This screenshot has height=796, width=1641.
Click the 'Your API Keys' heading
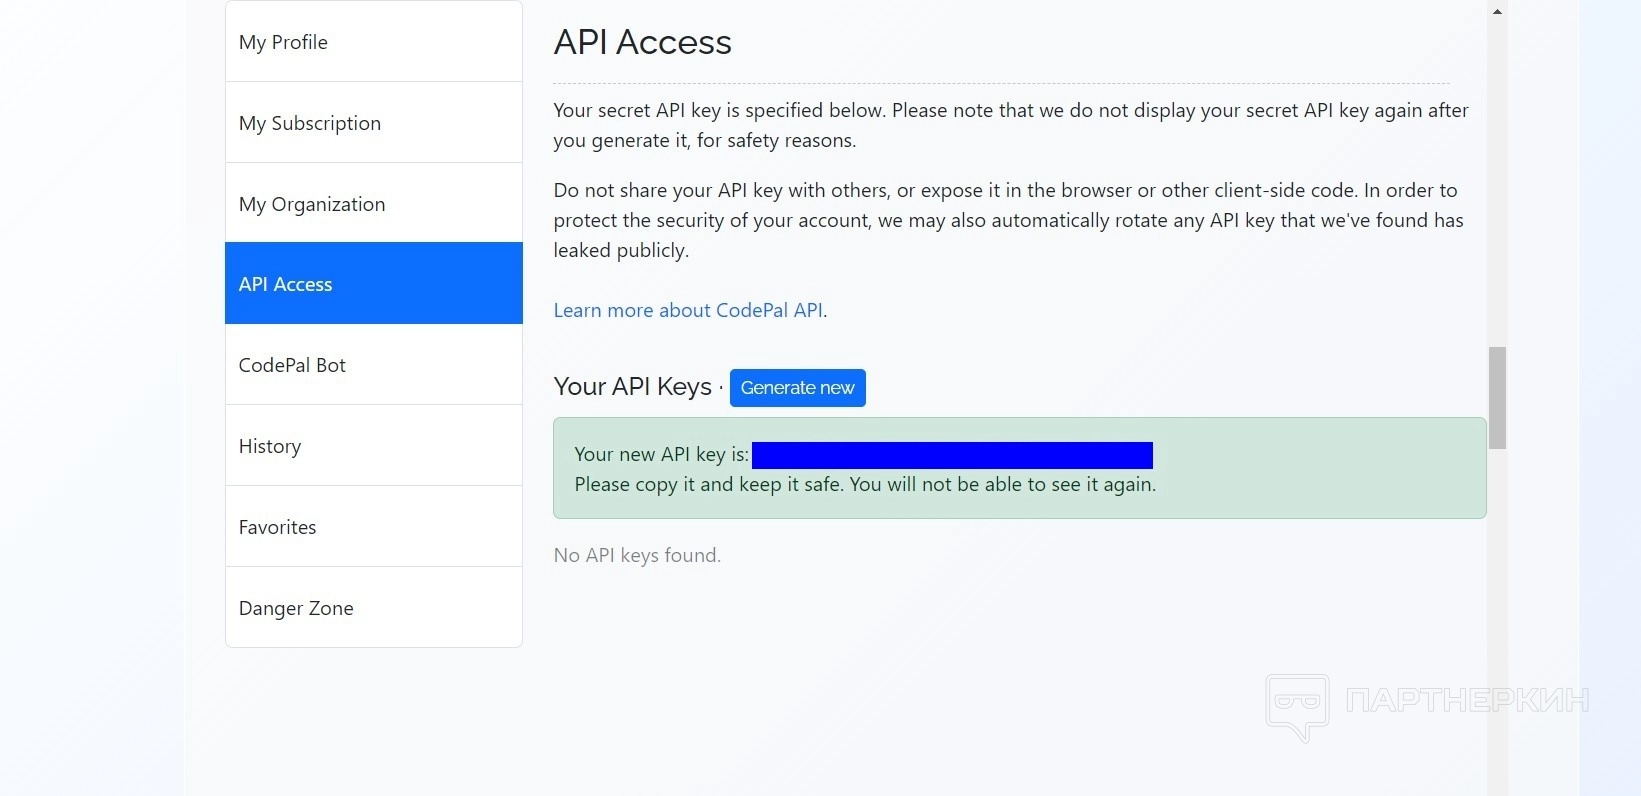tap(633, 387)
